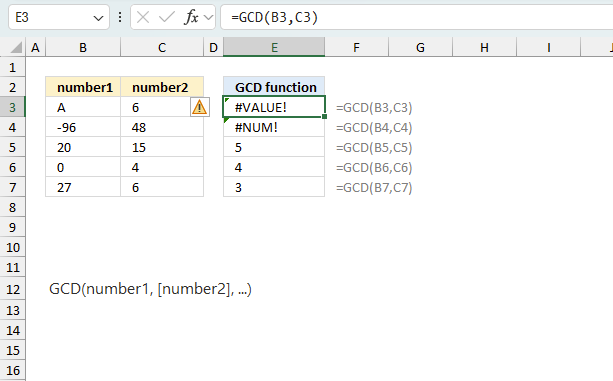Select row 14 header

pos(13,330)
